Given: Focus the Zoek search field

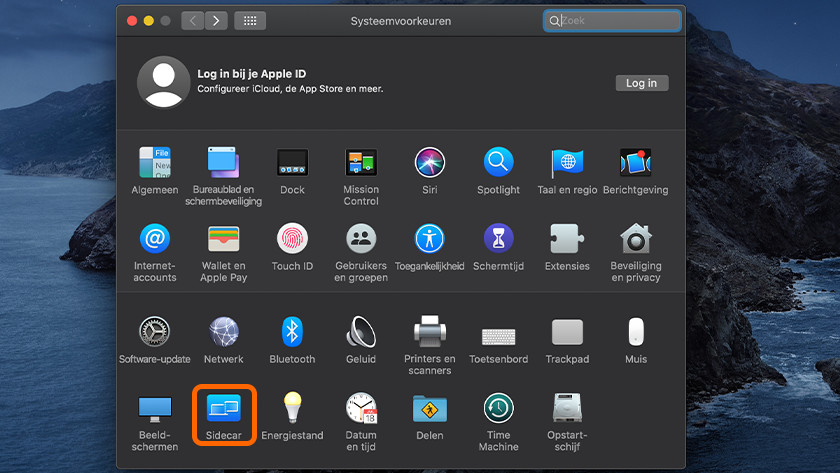Looking at the screenshot, I should 612,21.
